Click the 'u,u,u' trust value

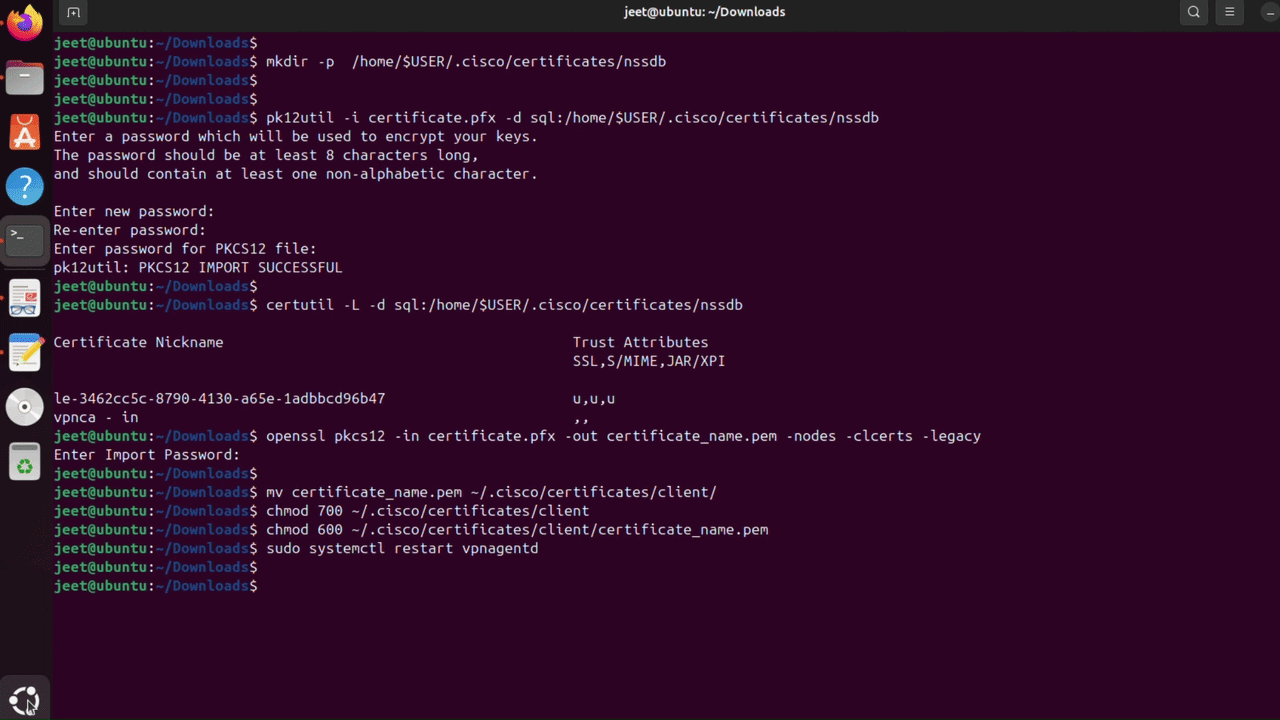click(x=594, y=399)
